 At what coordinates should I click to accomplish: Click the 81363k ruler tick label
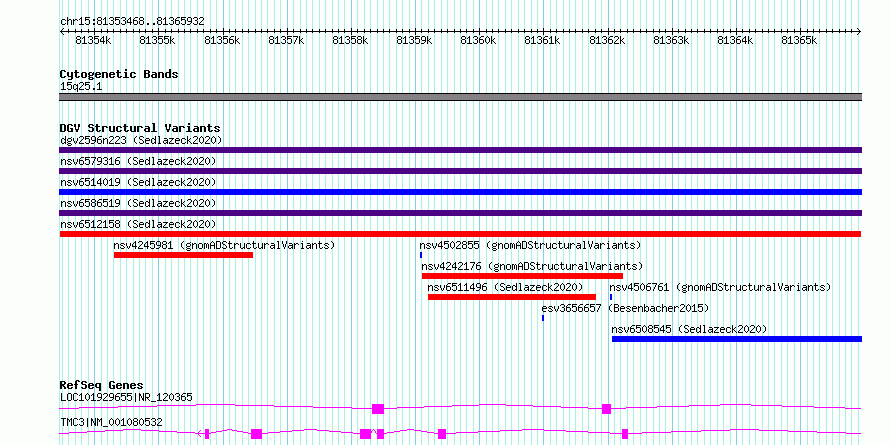point(671,40)
